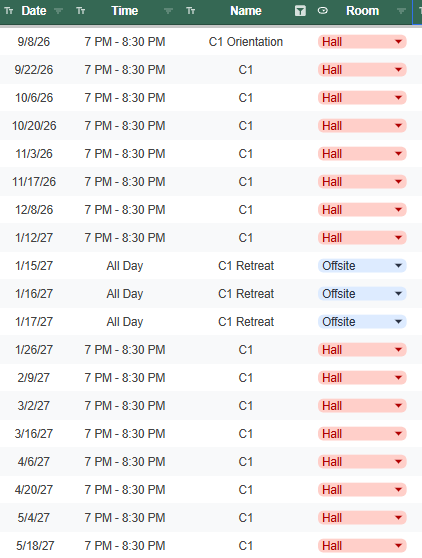422x558 pixels.
Task: Open the Hall room chip for 5/18/27
Action: click(362, 546)
